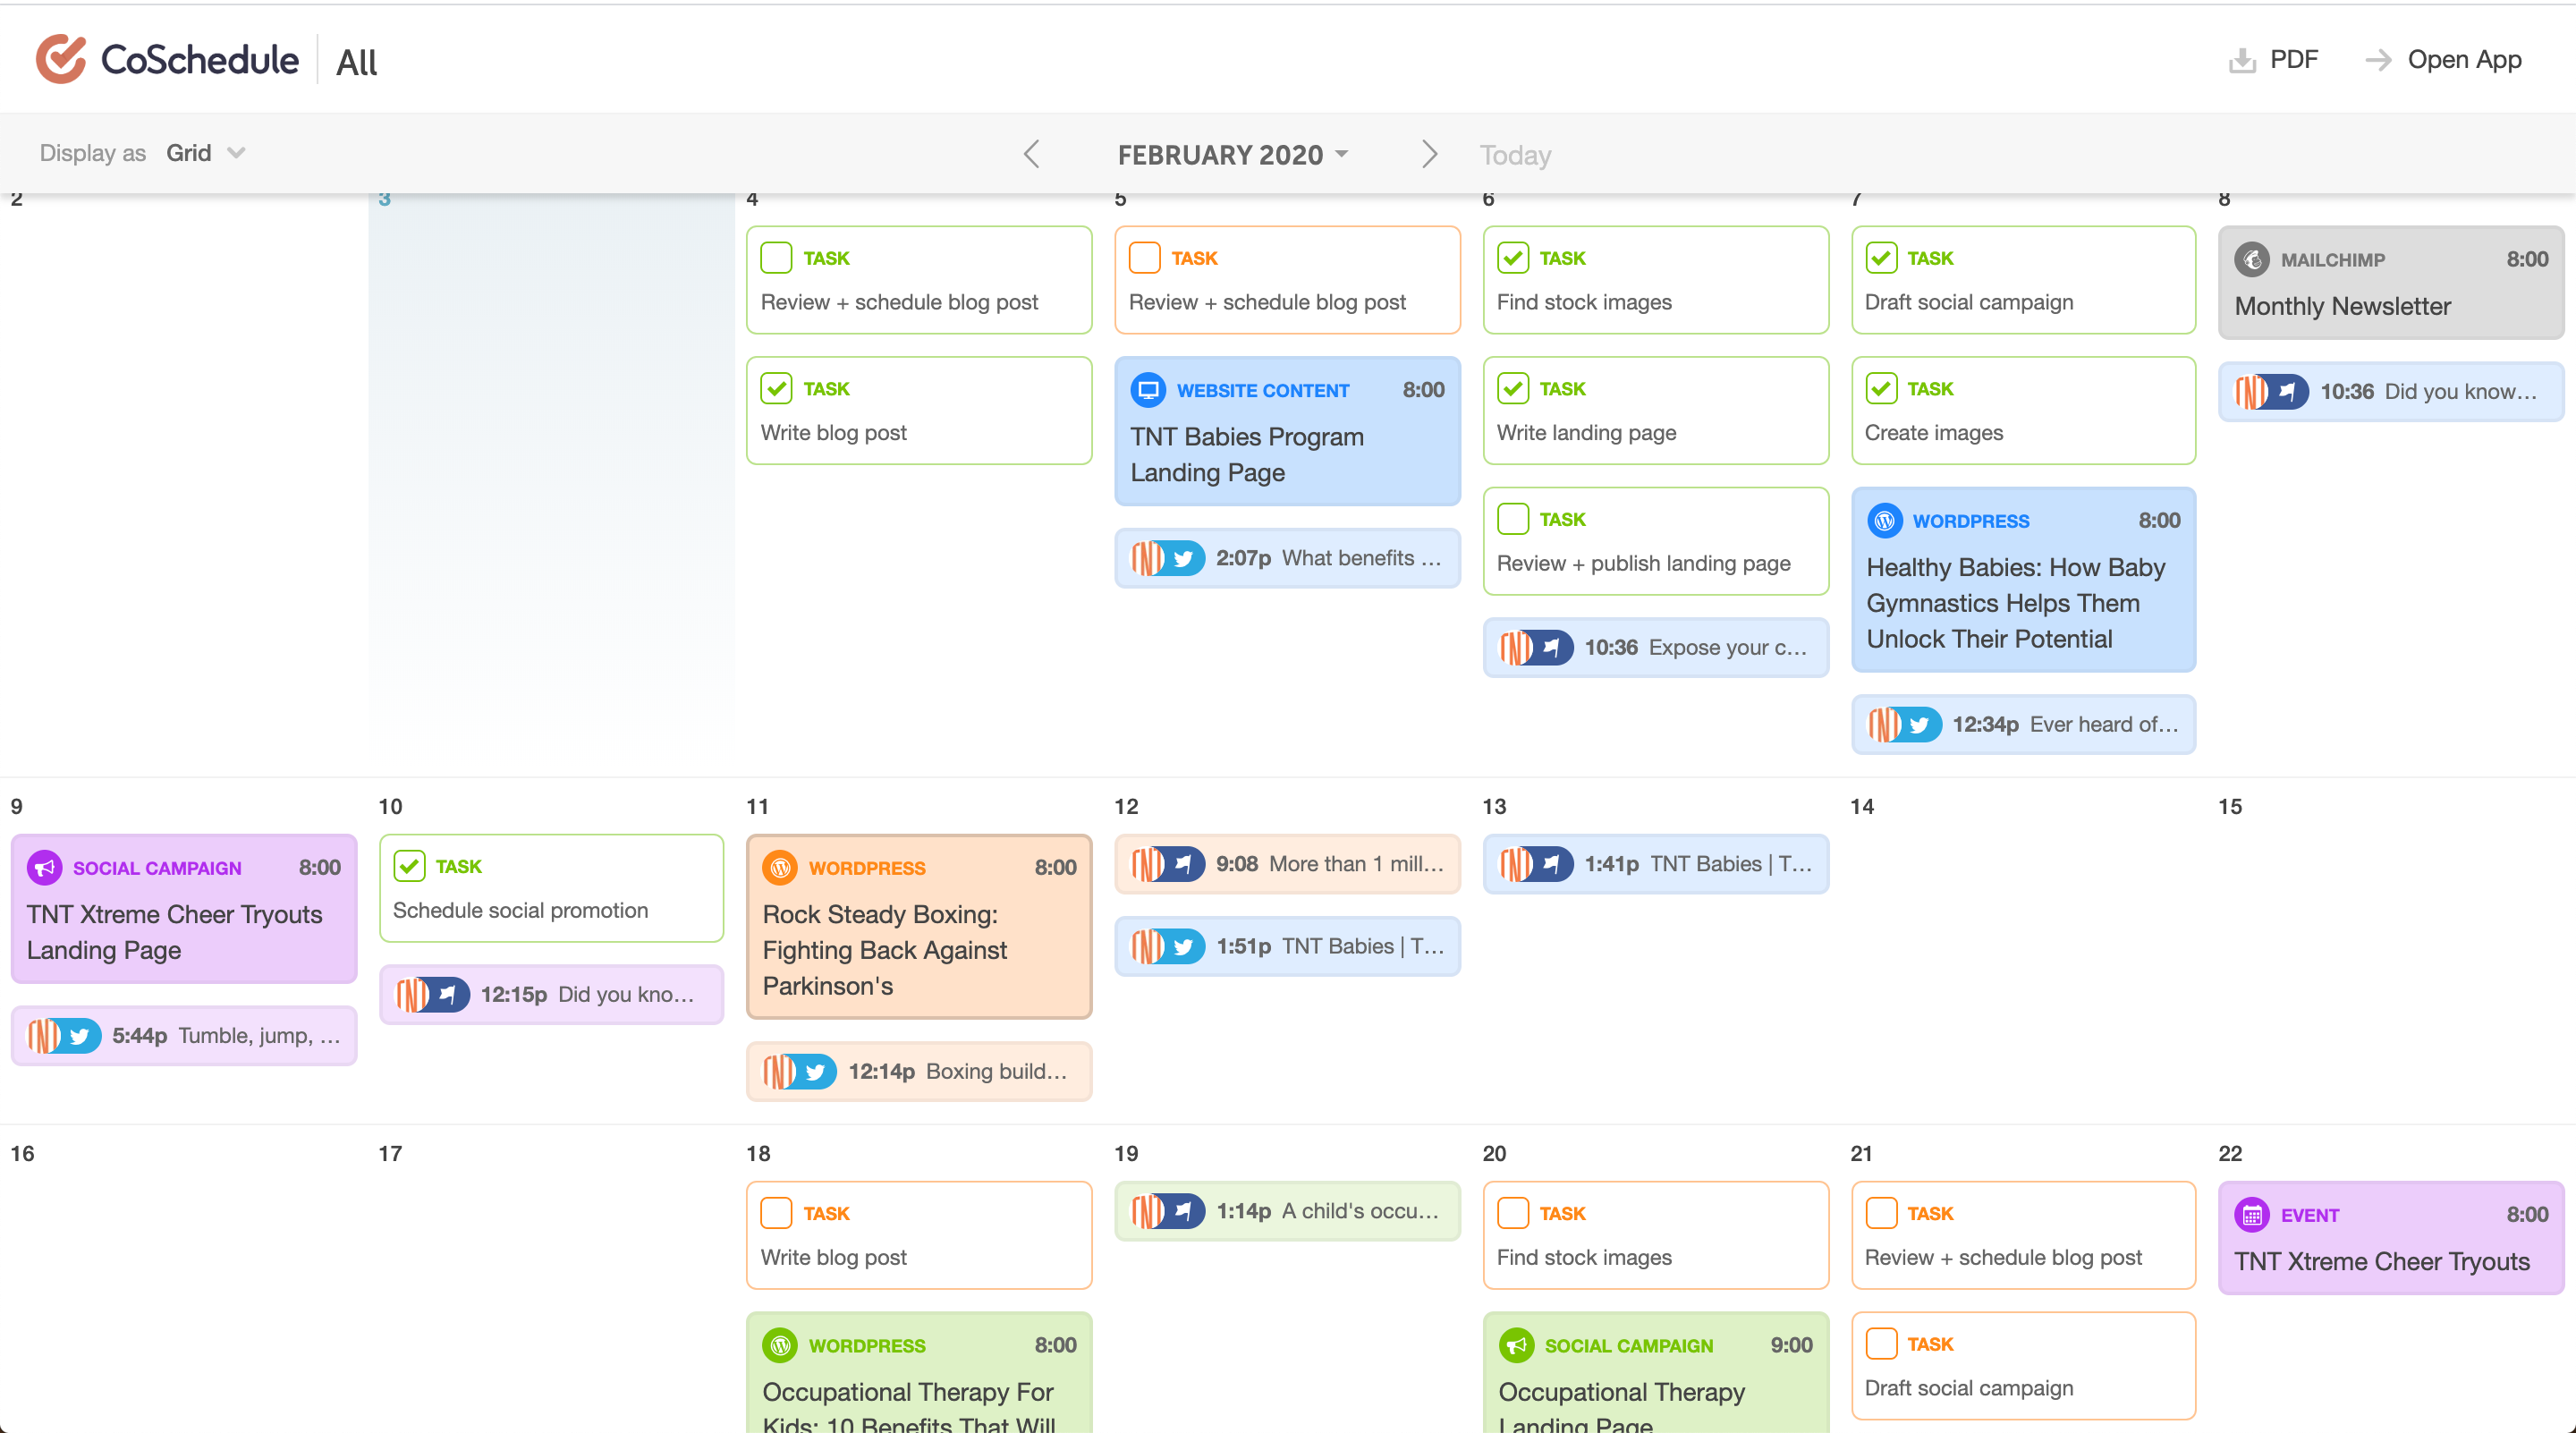Click the Event calendar icon on day 22

pyautogui.click(x=2252, y=1214)
